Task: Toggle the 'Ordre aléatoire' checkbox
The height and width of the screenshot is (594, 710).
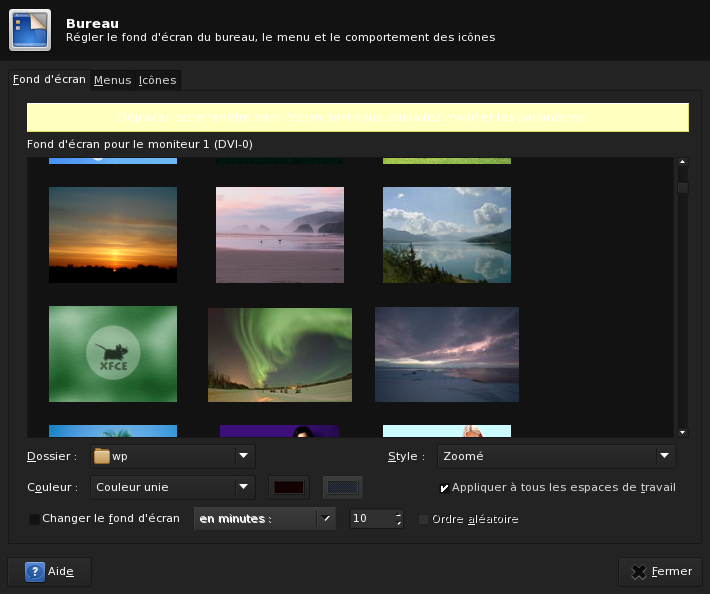Action: [424, 519]
